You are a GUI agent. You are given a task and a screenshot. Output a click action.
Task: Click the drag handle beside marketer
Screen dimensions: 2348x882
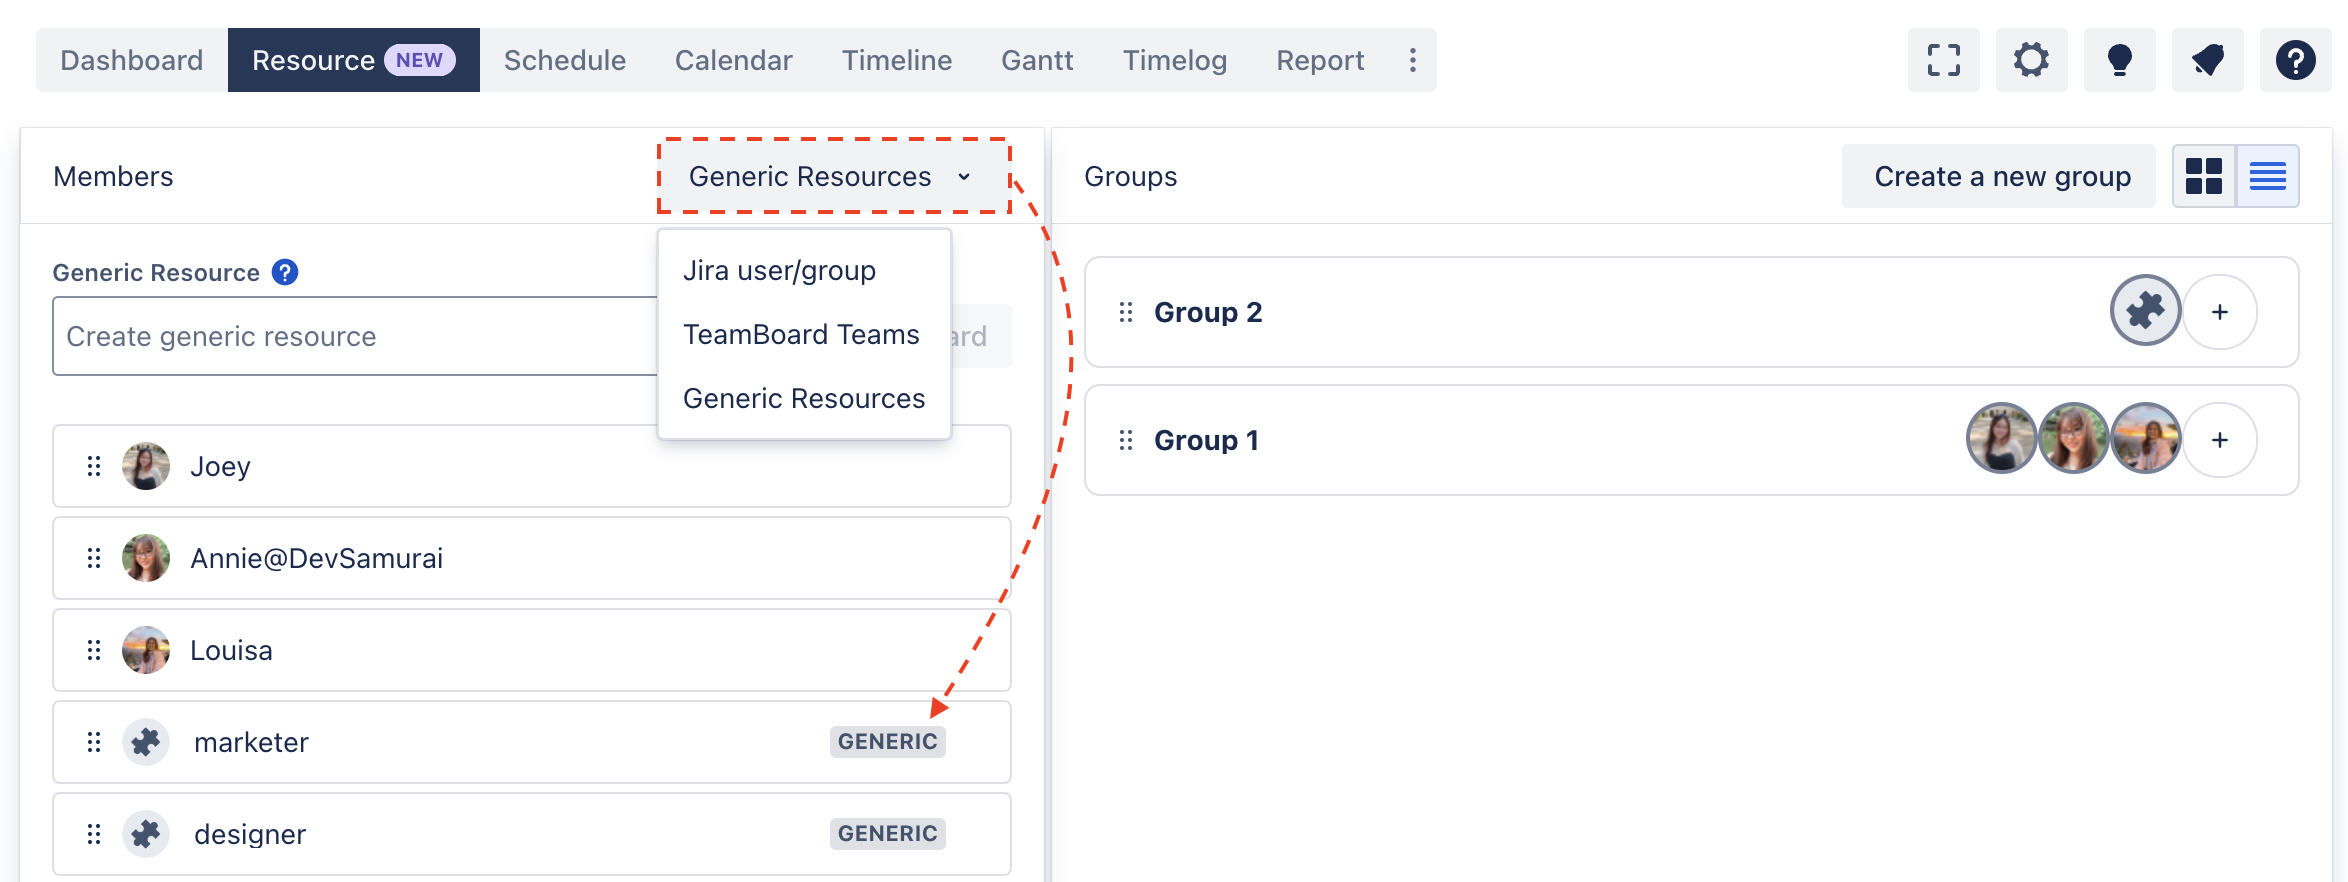[x=94, y=742]
